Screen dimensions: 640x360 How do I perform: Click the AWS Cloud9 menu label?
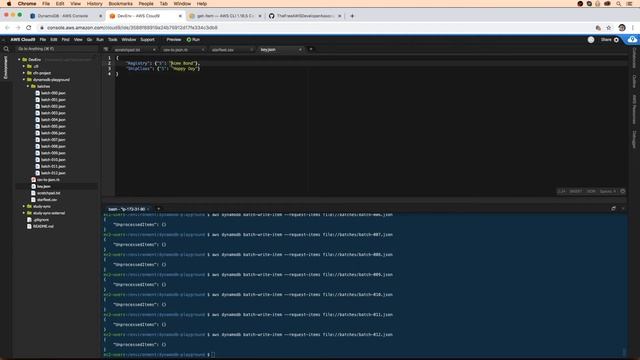23,40
